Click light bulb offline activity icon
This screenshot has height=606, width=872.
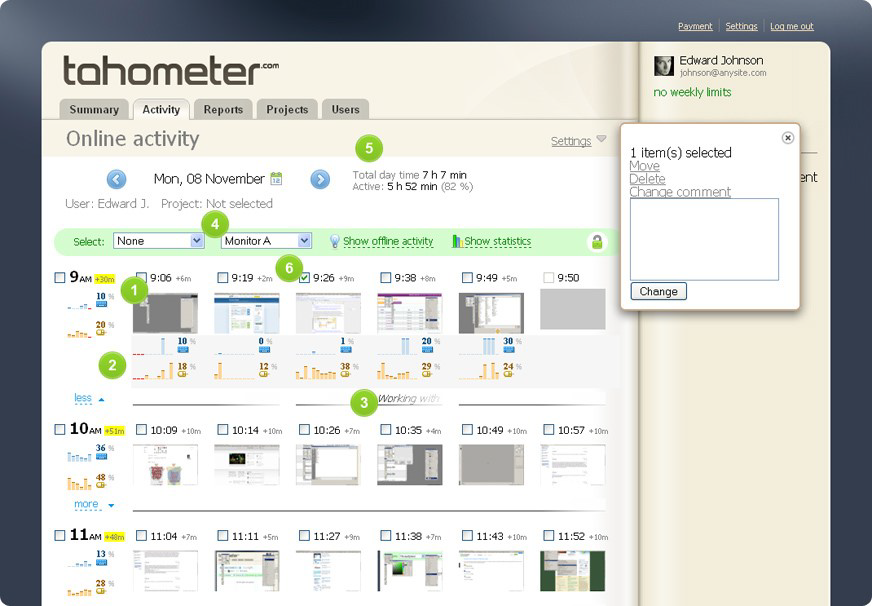[334, 241]
